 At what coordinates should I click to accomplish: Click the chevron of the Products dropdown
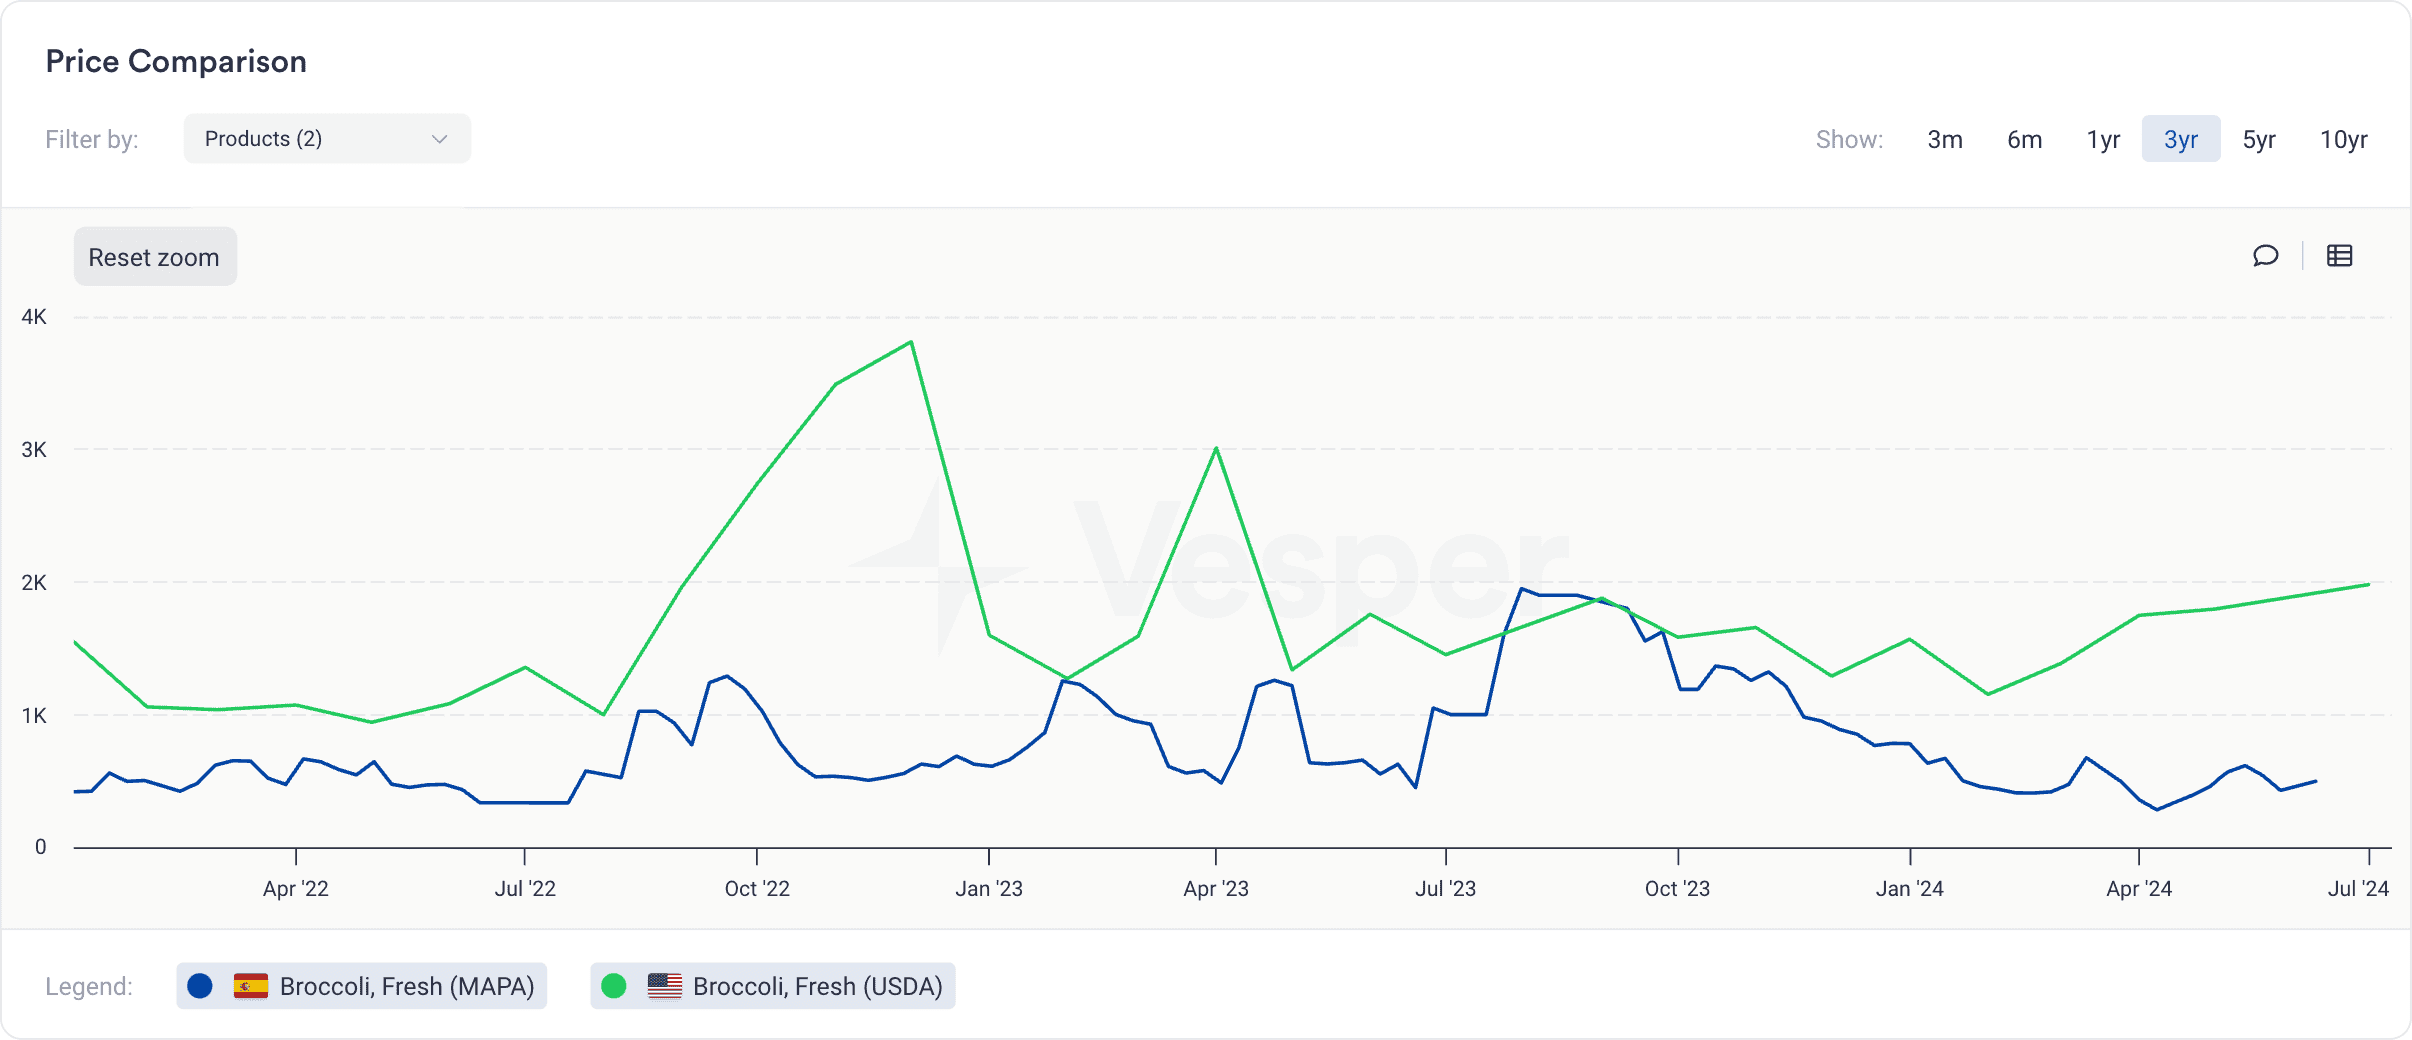point(439,139)
